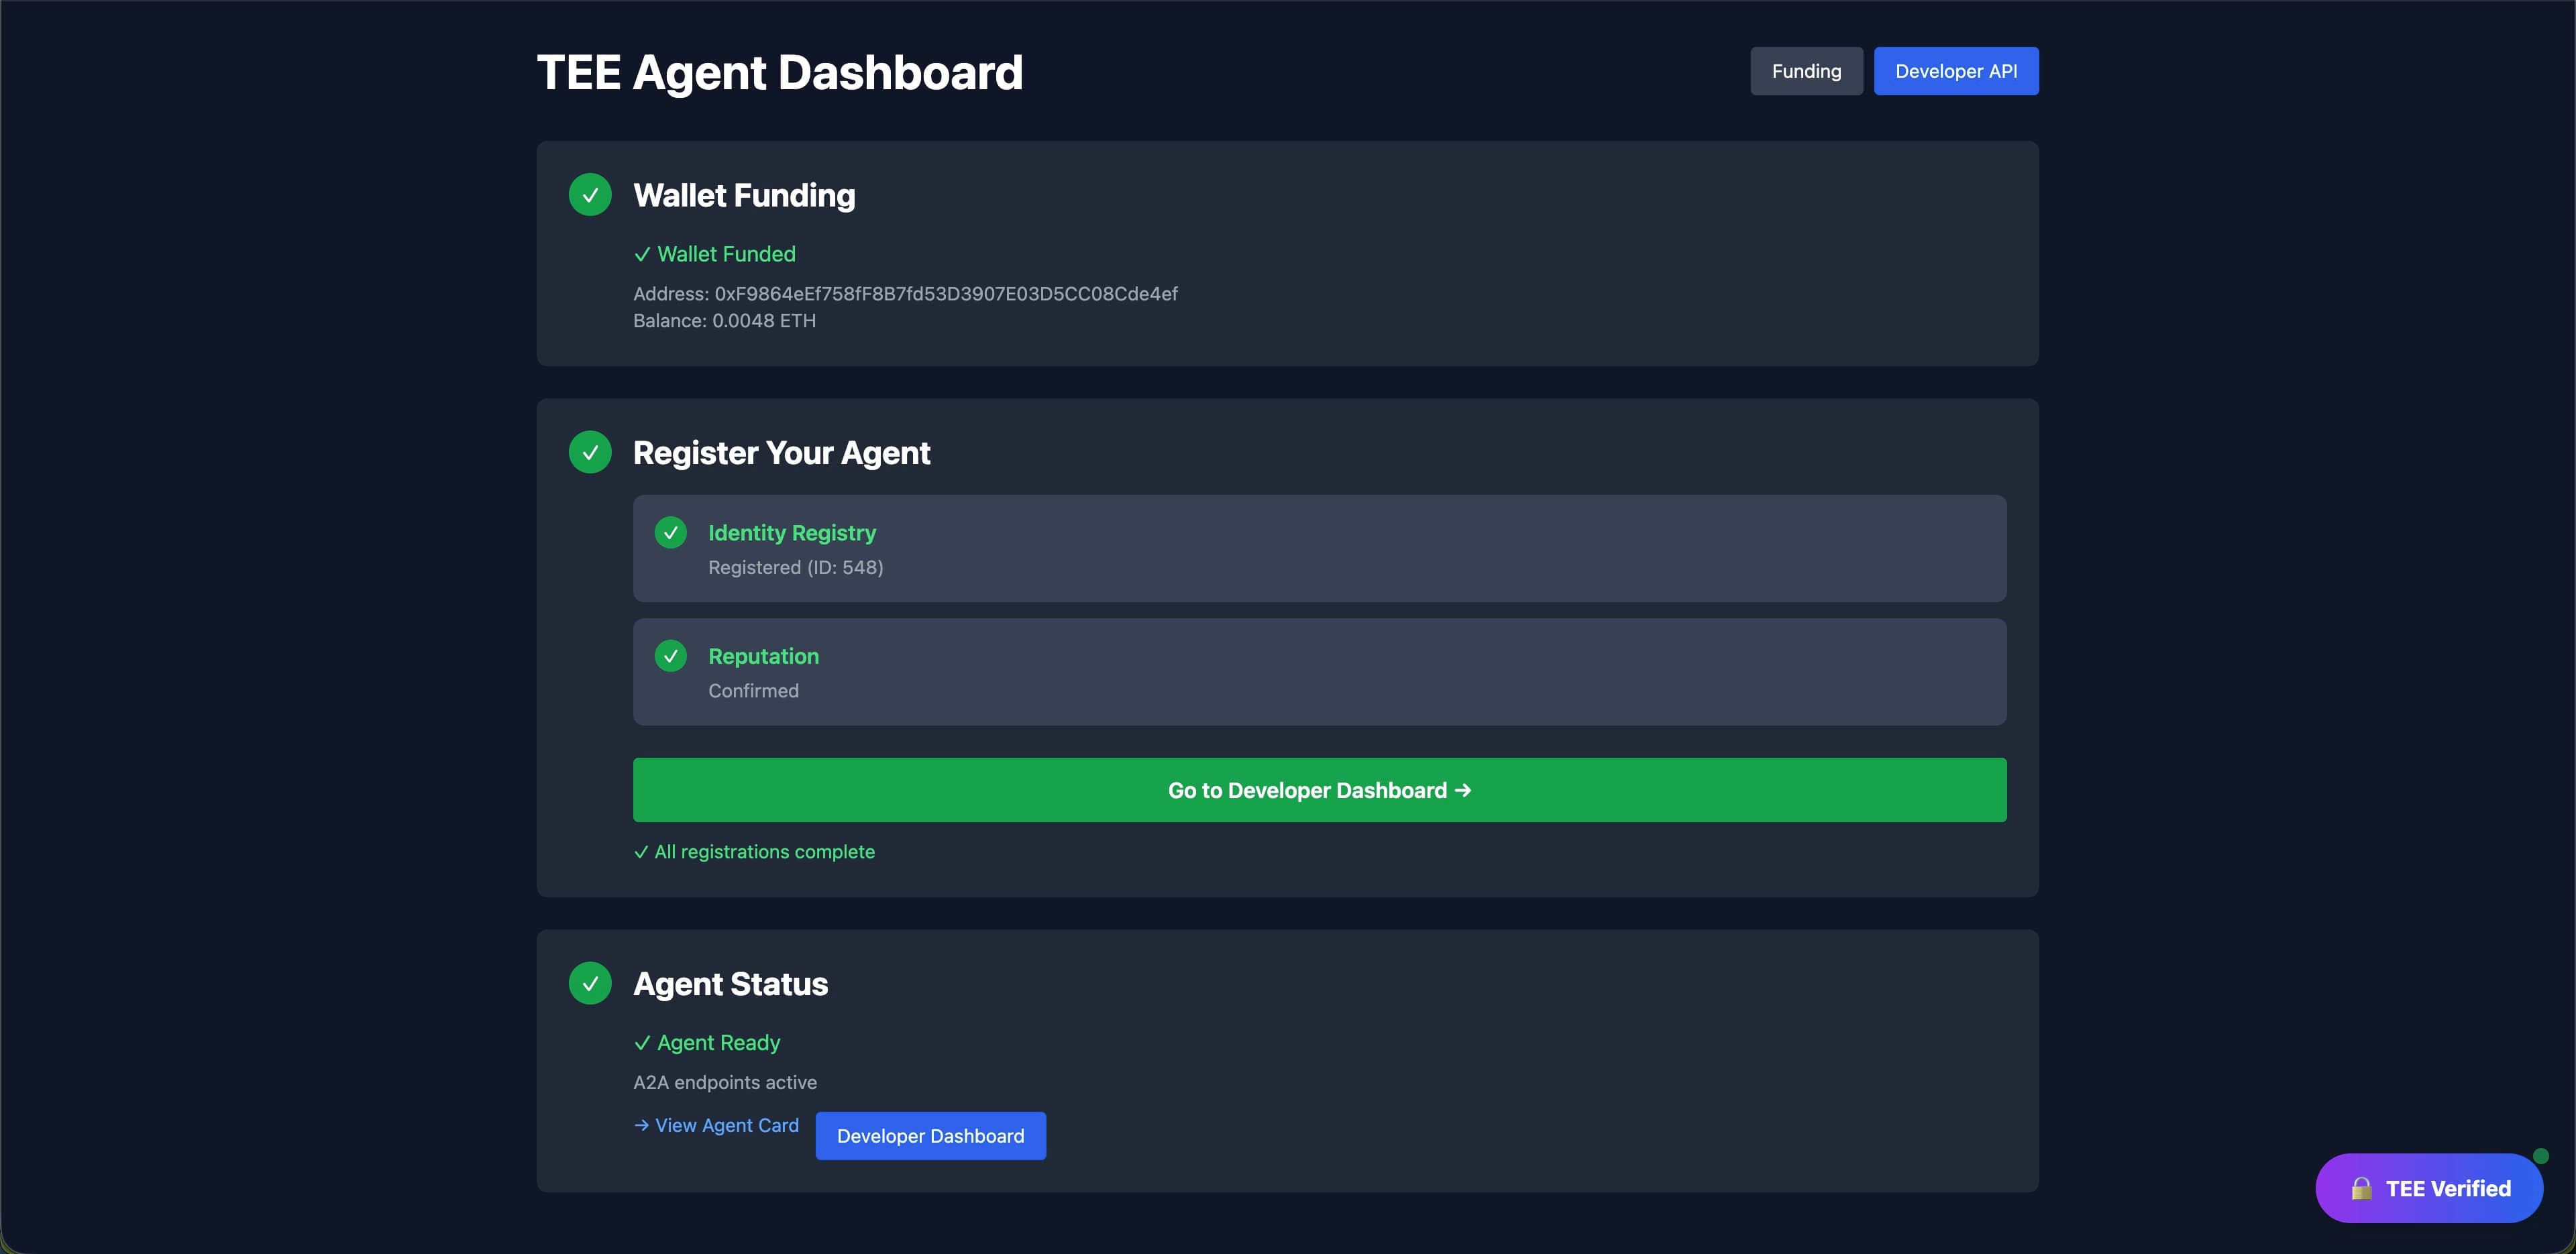This screenshot has width=2576, height=1254.
Task: Click the TEE Verified badge
Action: (2429, 1188)
